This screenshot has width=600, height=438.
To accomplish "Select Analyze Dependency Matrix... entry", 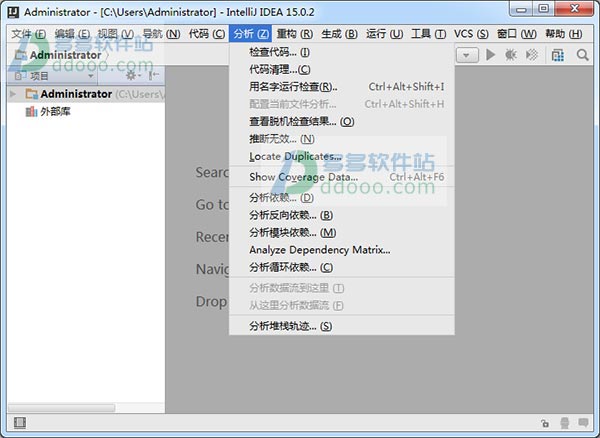I will pyautogui.click(x=342, y=250).
